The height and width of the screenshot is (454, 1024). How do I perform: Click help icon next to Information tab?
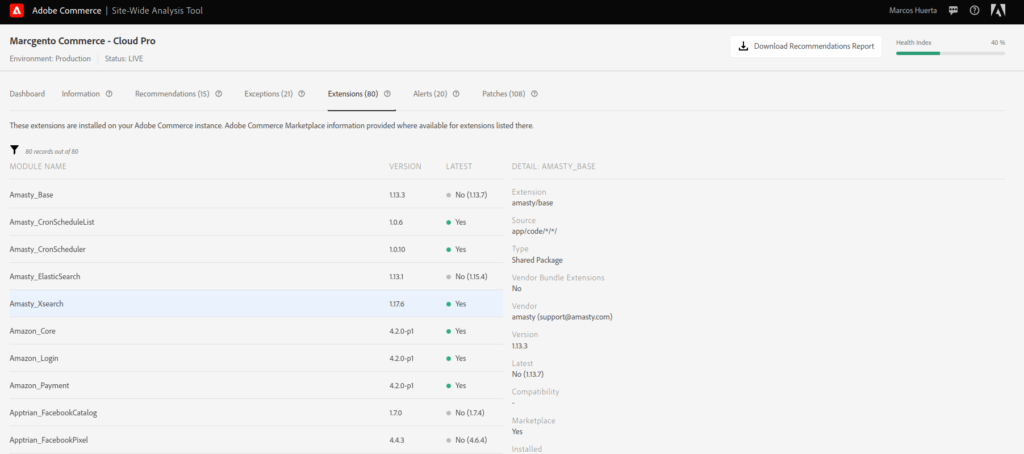[109, 93]
